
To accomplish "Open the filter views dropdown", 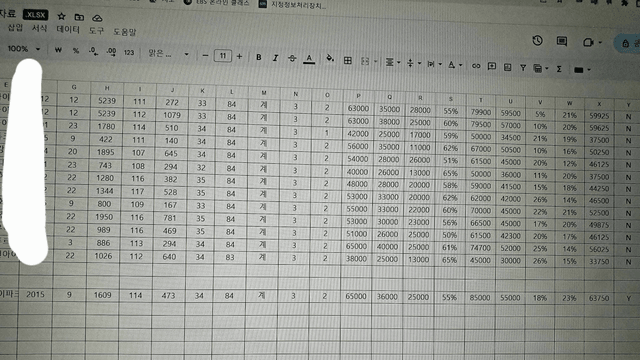I will (x=541, y=69).
